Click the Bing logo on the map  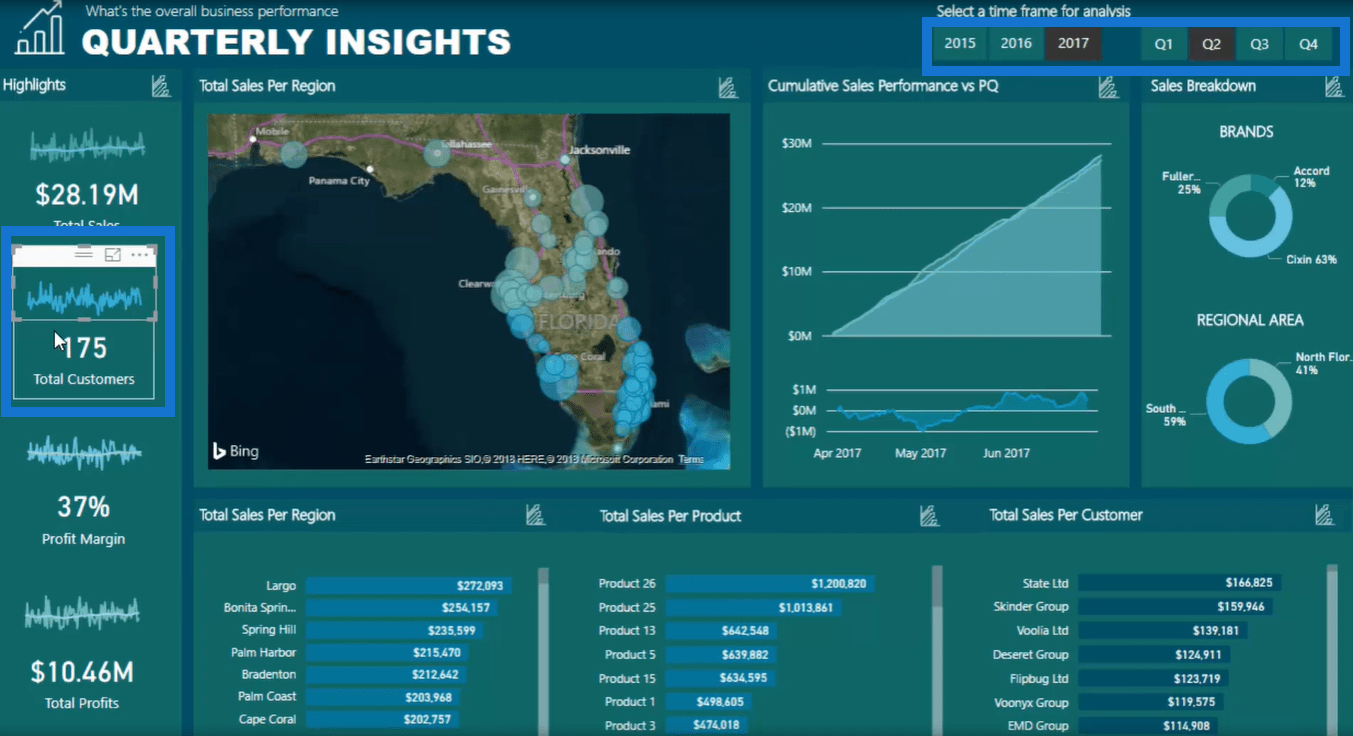[x=235, y=451]
